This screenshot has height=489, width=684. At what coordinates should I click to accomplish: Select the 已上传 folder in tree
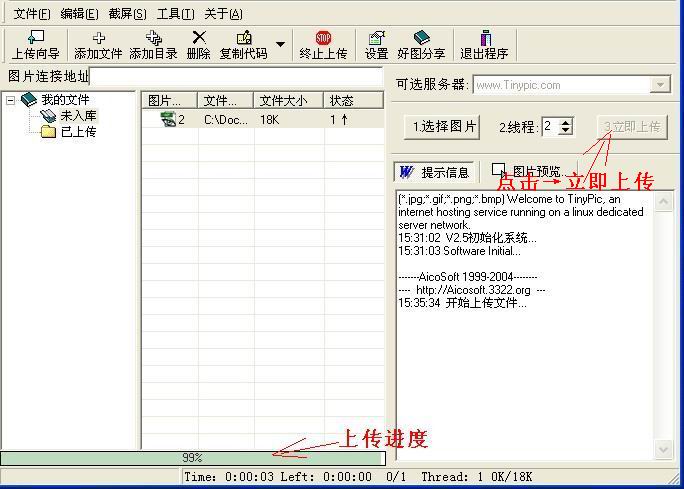pyautogui.click(x=78, y=131)
